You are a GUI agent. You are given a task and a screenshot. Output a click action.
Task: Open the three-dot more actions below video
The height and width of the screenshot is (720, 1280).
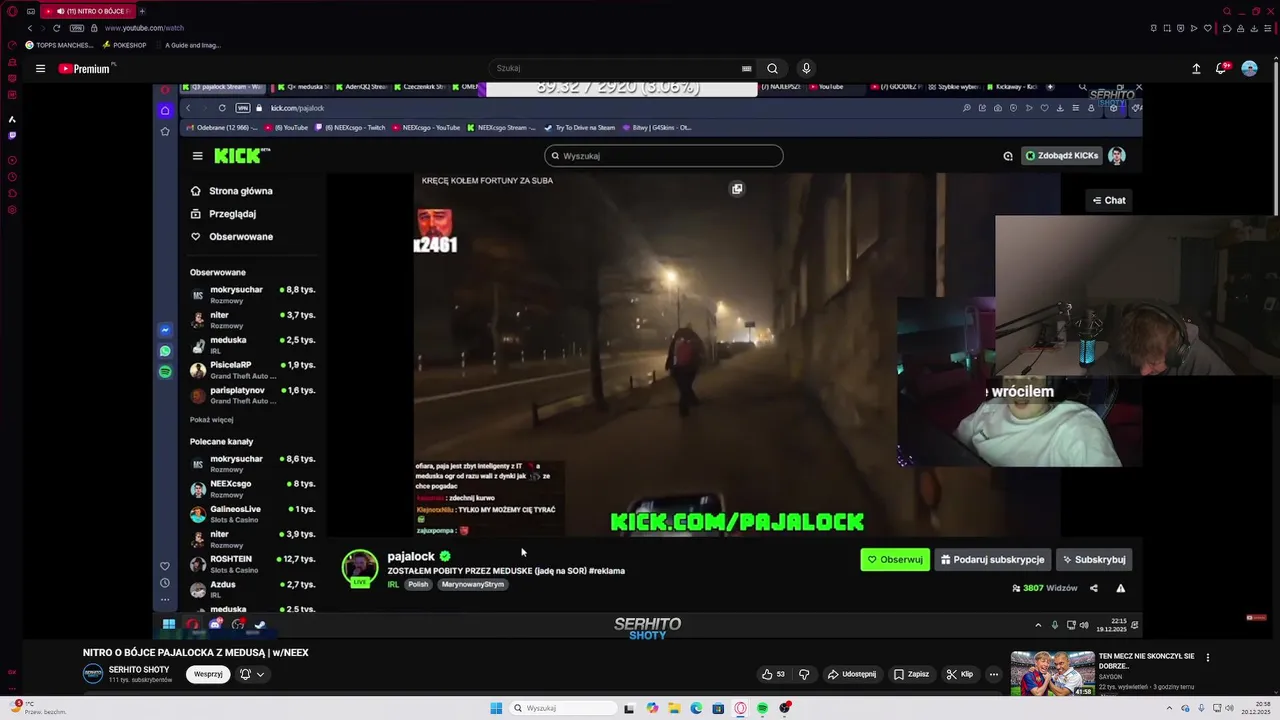pyautogui.click(x=994, y=674)
